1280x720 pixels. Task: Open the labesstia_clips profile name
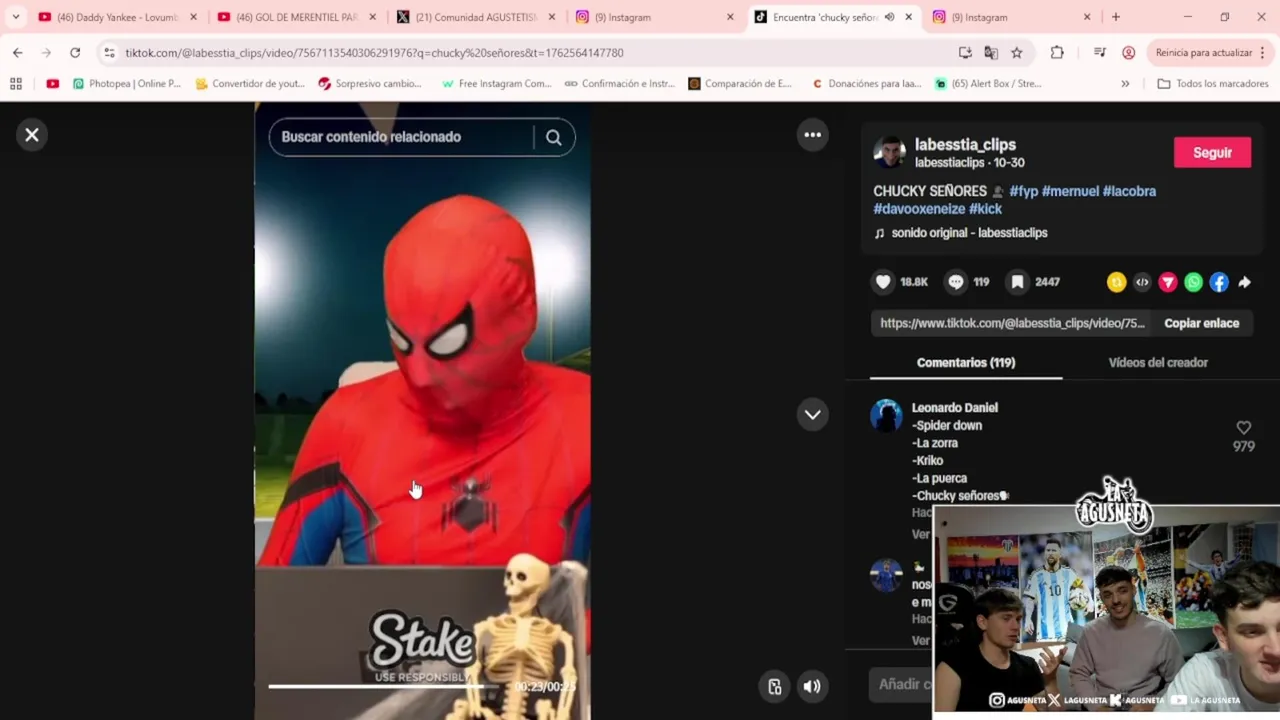965,145
